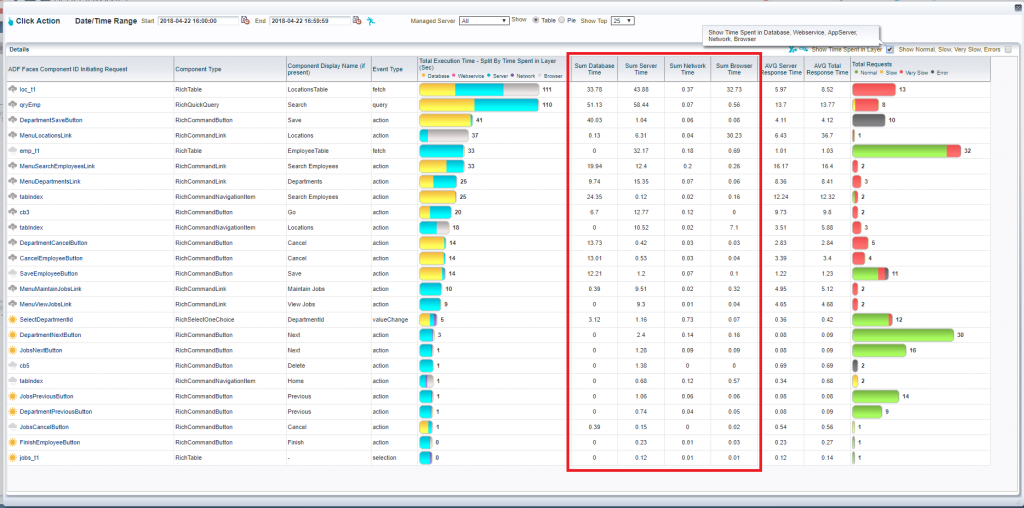Open the Managed Server dropdown

[484, 20]
